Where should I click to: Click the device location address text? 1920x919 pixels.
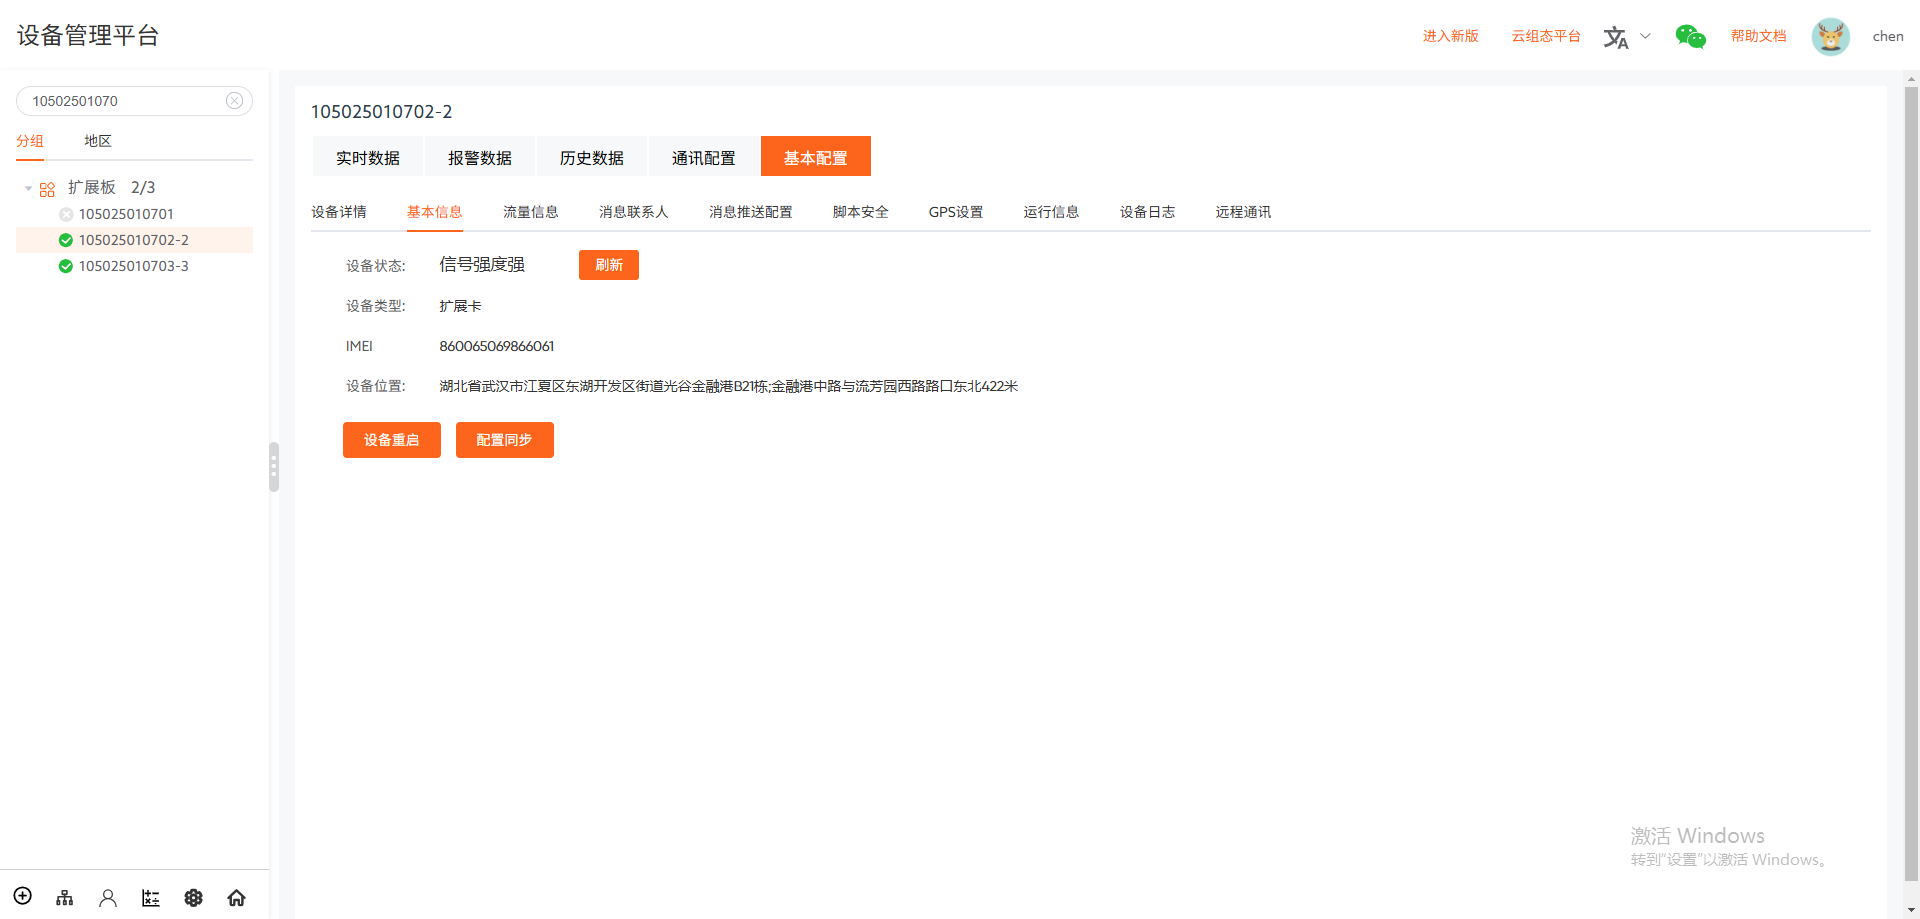(729, 386)
